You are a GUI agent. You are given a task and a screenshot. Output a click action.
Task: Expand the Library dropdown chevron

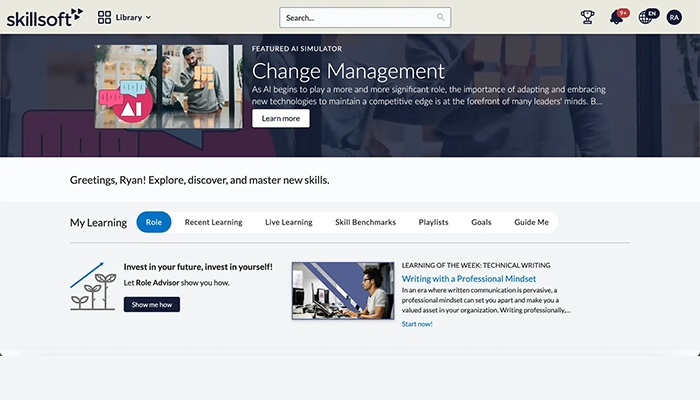click(x=149, y=17)
